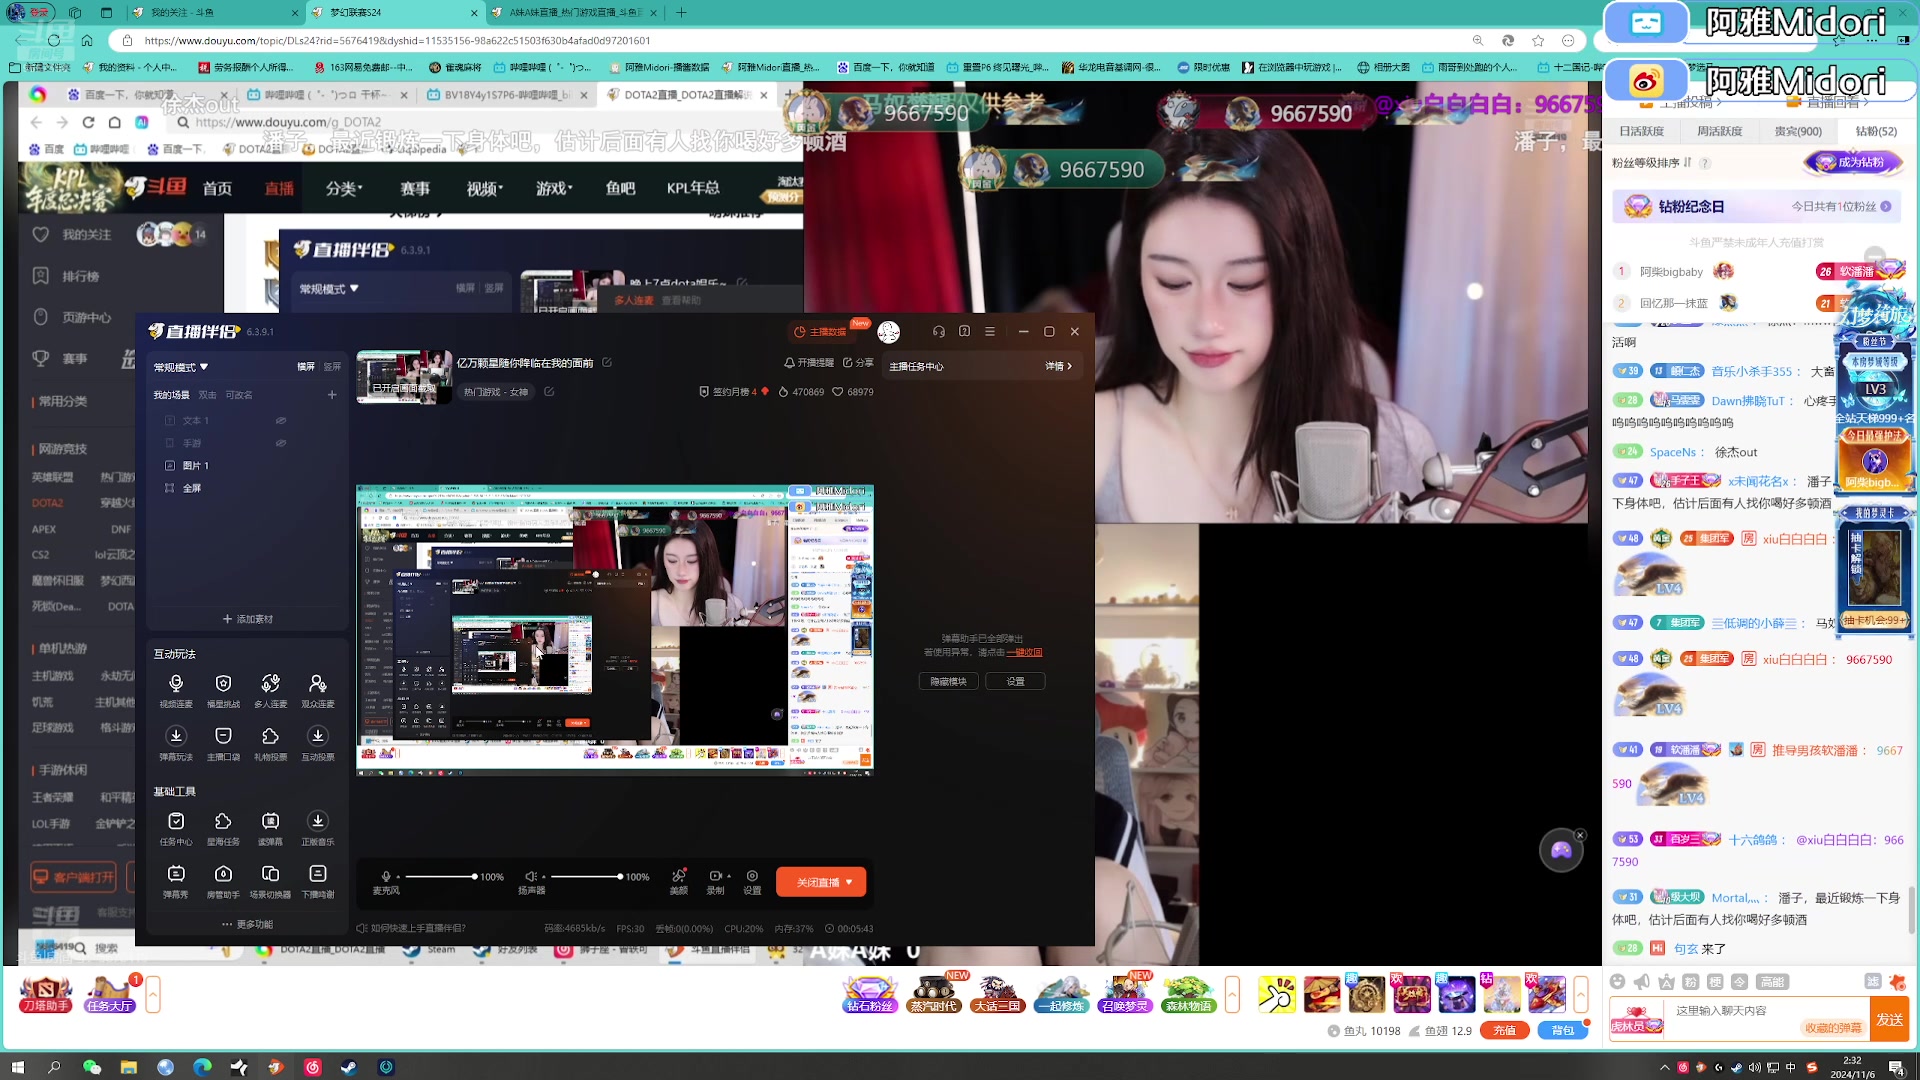This screenshot has height=1080, width=1920.
Task: Open 星海任务 tool icon
Action: (x=223, y=827)
